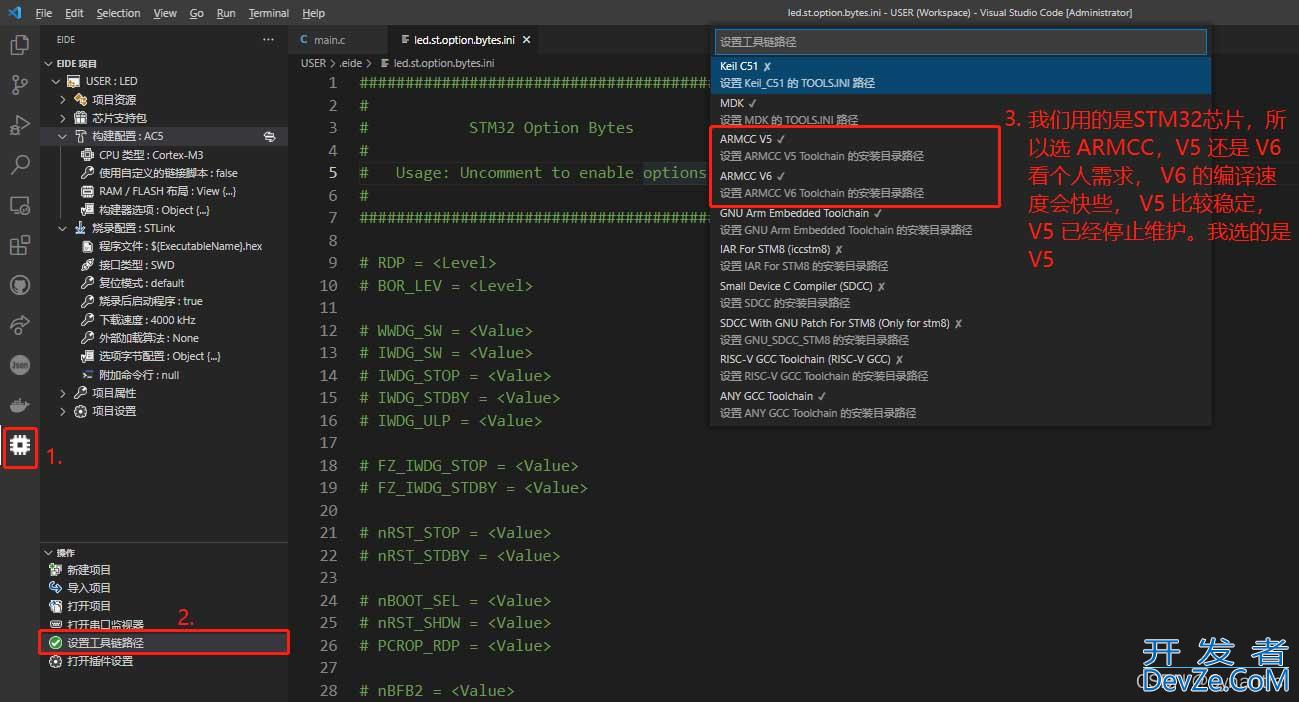
Task: Open the Docker view in activity bar
Action: pyautogui.click(x=19, y=405)
